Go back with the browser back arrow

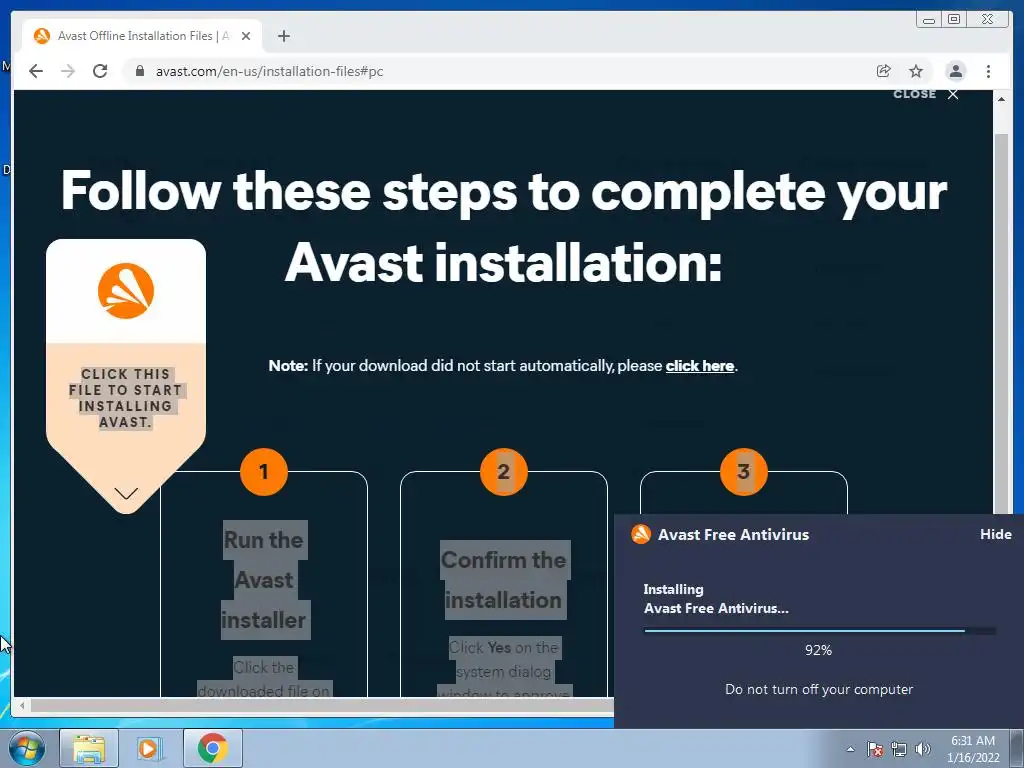point(36,71)
